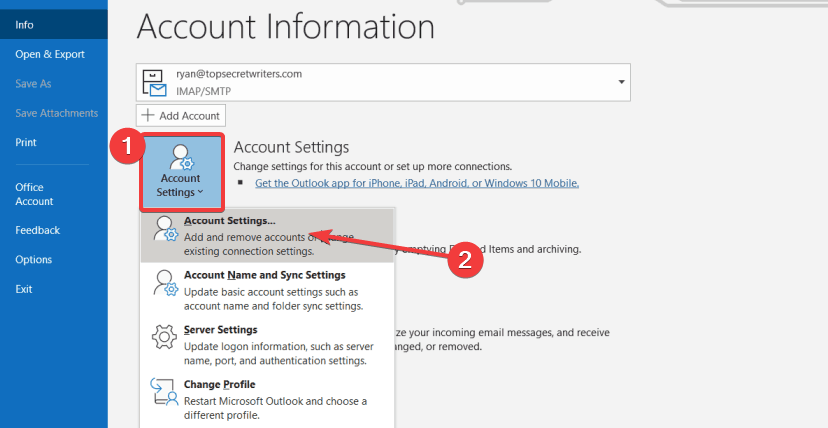Exit Outlook from the sidebar

tap(24, 289)
